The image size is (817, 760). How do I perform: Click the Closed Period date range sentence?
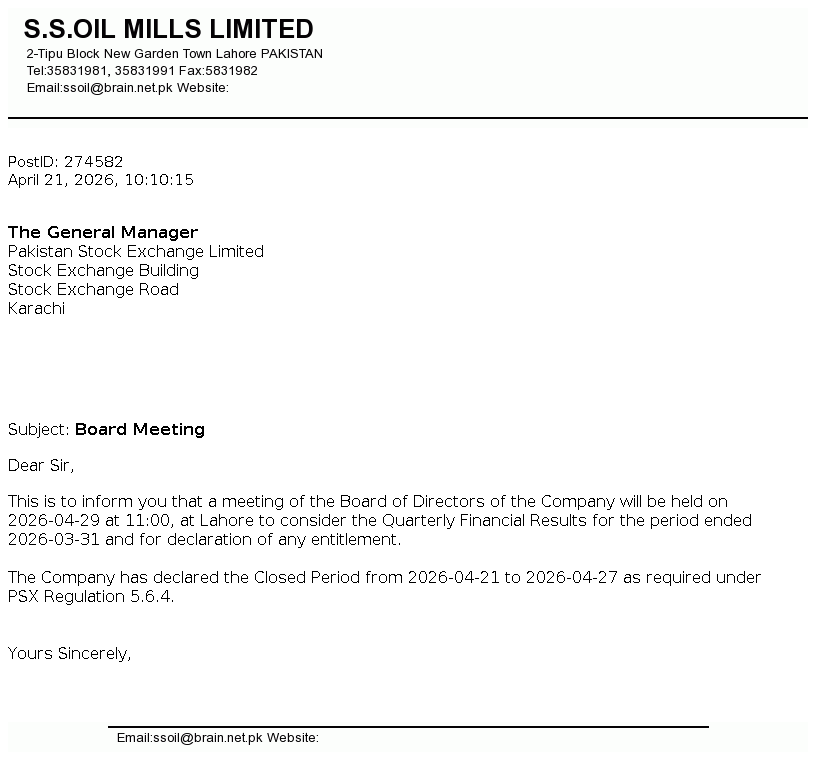pos(384,578)
